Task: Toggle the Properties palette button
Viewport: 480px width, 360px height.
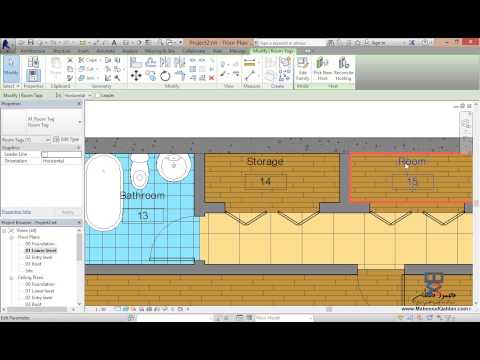Action: click(x=33, y=75)
